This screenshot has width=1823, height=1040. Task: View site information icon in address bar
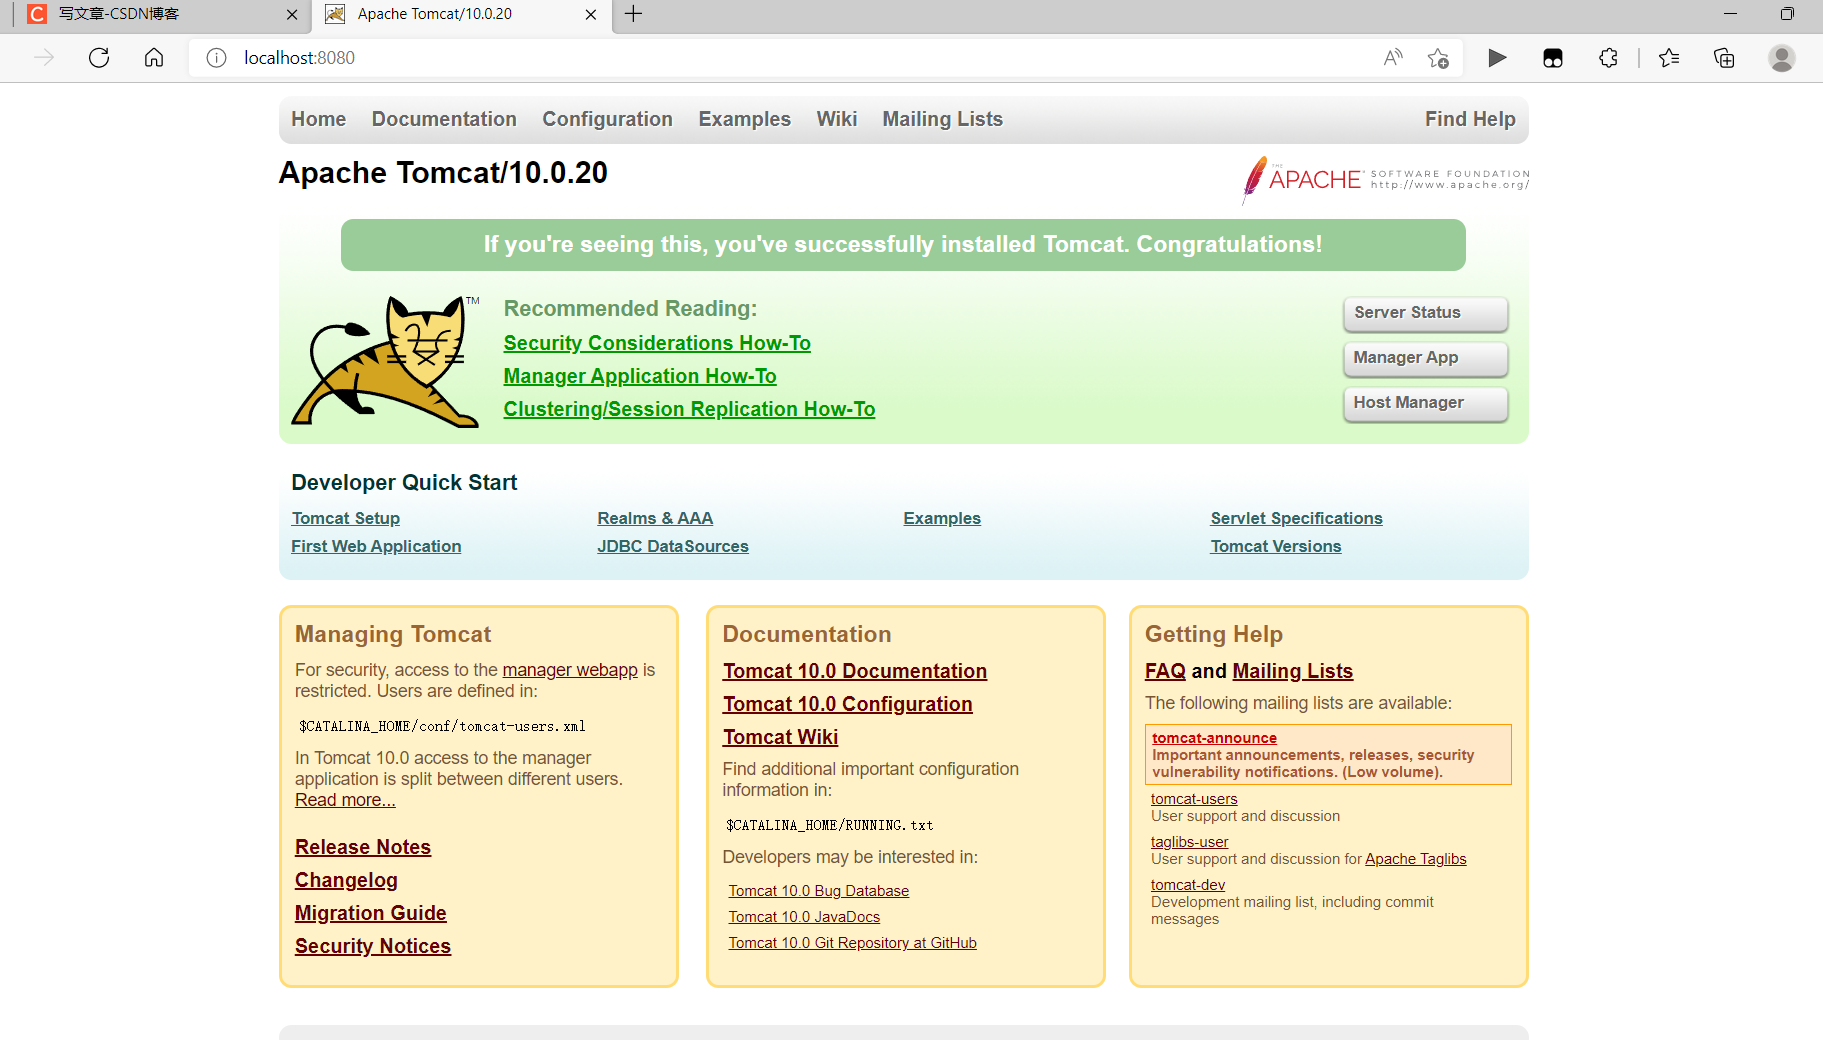[x=216, y=58]
